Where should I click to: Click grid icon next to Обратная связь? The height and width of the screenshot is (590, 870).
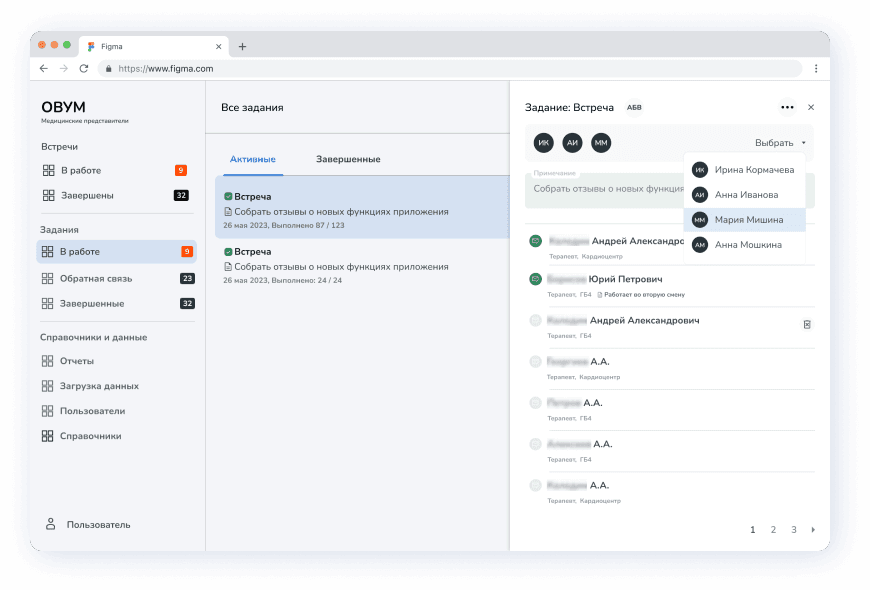click(x=48, y=279)
